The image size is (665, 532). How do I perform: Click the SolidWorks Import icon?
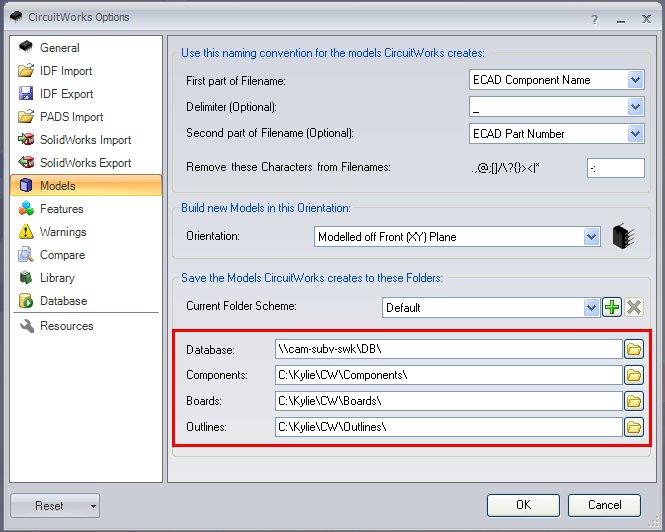[26, 139]
